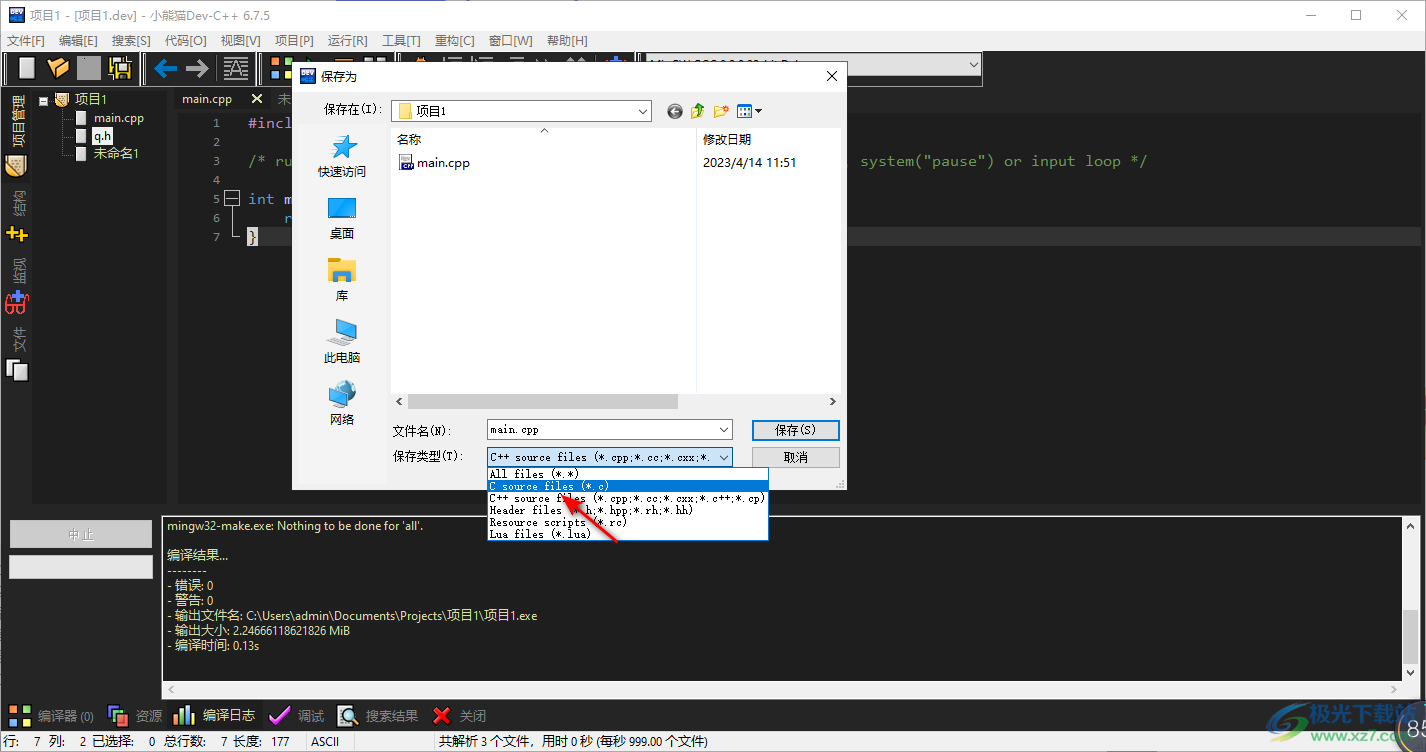Click the Open file folder toolbar icon
This screenshot has width=1426, height=752.
pyautogui.click(x=58, y=68)
